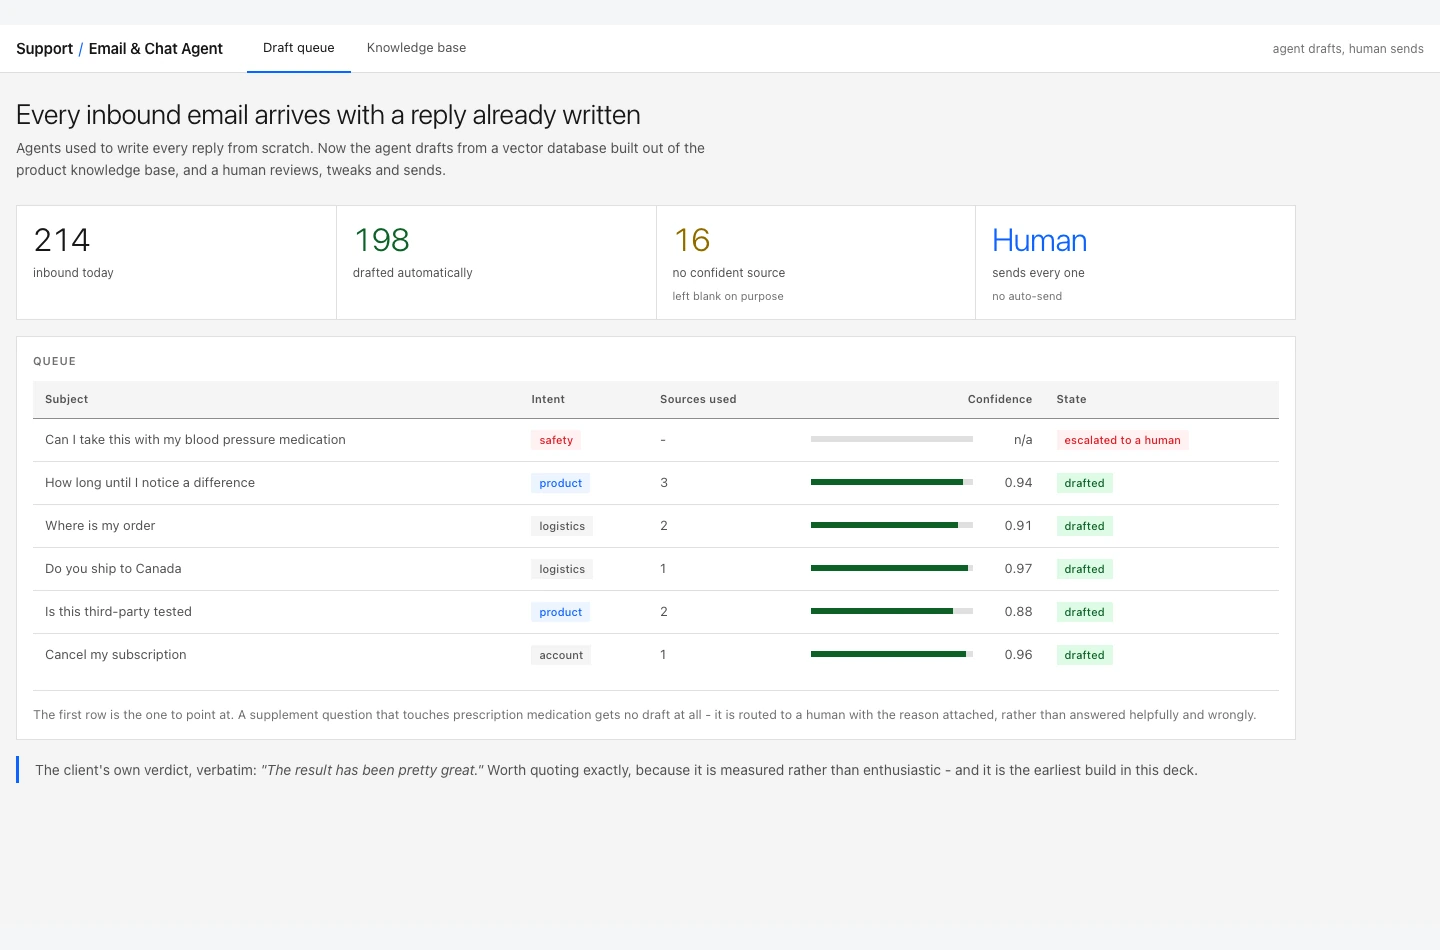Viewport: 1440px width, 950px height.
Task: Go to the Support breadcrumb
Action: coord(44,49)
